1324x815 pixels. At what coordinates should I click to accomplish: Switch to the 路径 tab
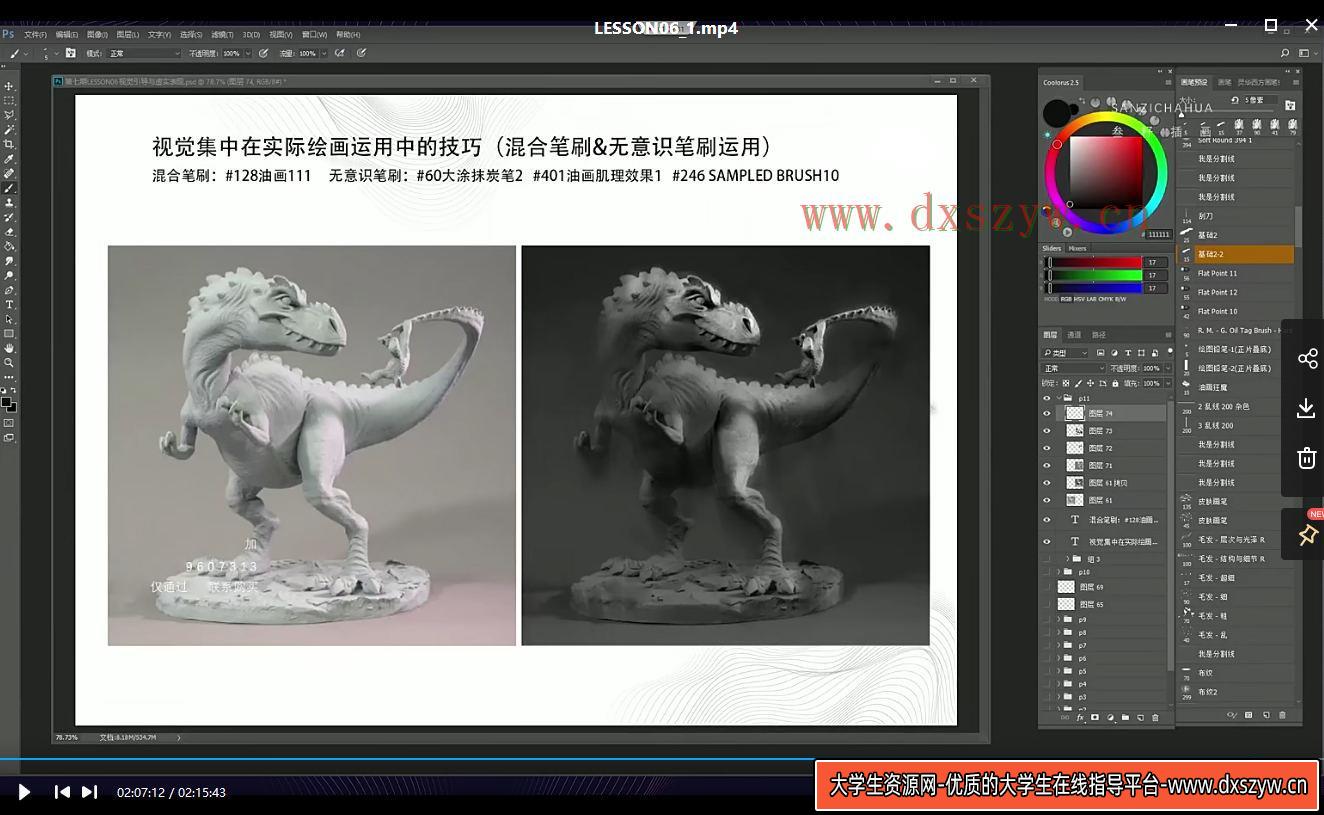coord(1099,335)
